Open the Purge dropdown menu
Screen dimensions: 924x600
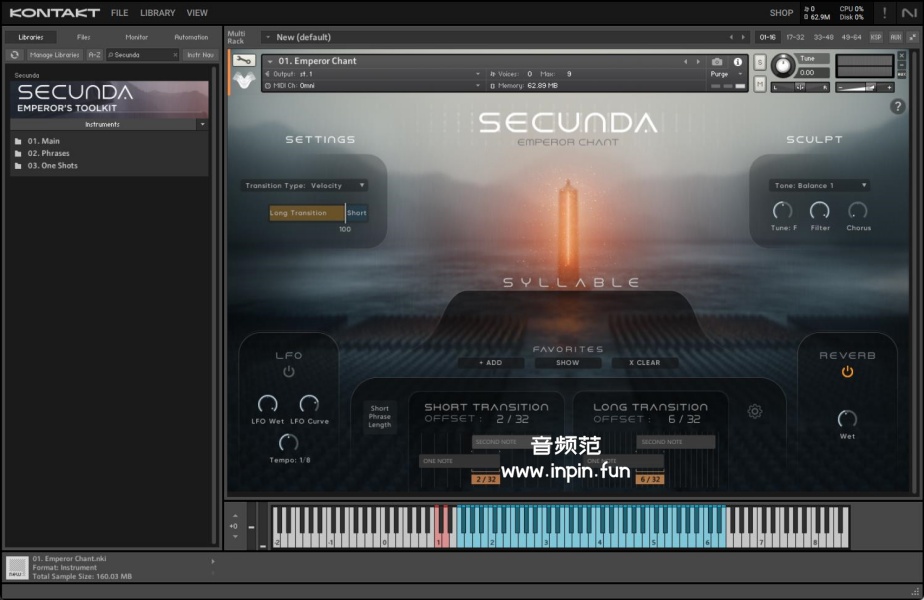[x=726, y=74]
